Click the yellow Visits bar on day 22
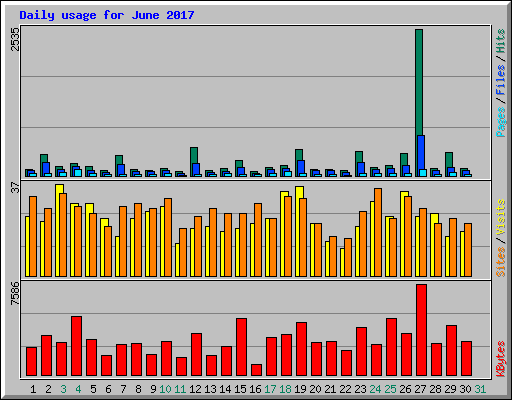Image resolution: width=512 pixels, height=400 pixels. pos(342,262)
